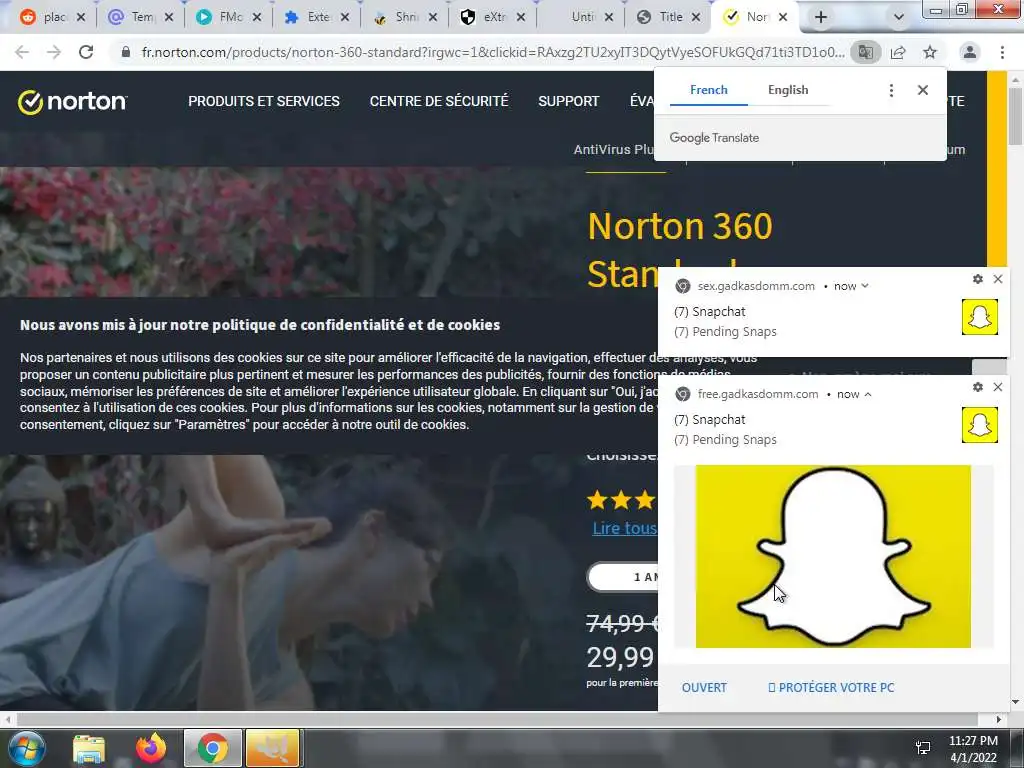Bookmark this page with the star icon

(930, 52)
